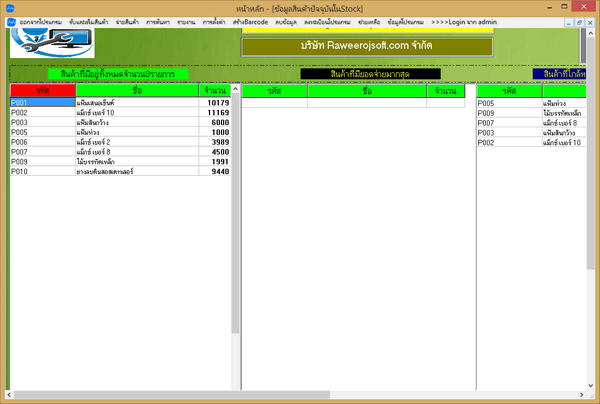This screenshot has height=404, width=600.
Task: Click the quantity cell 10179
Action: [214, 103]
